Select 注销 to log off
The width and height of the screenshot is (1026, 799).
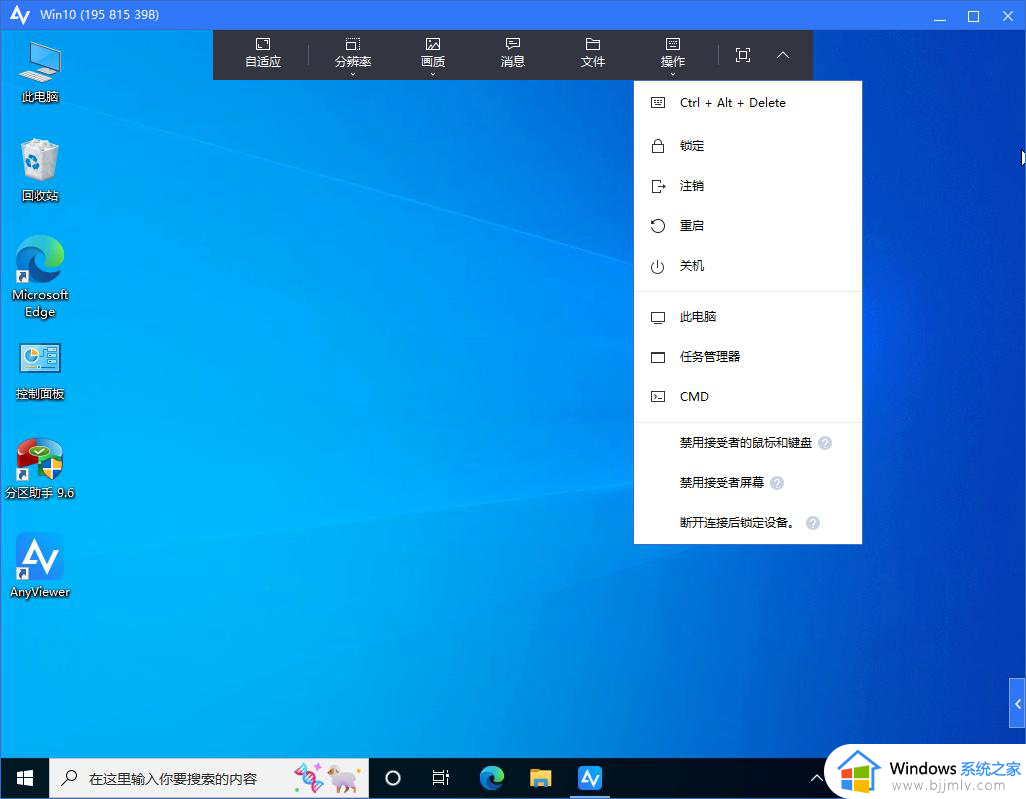click(747, 186)
